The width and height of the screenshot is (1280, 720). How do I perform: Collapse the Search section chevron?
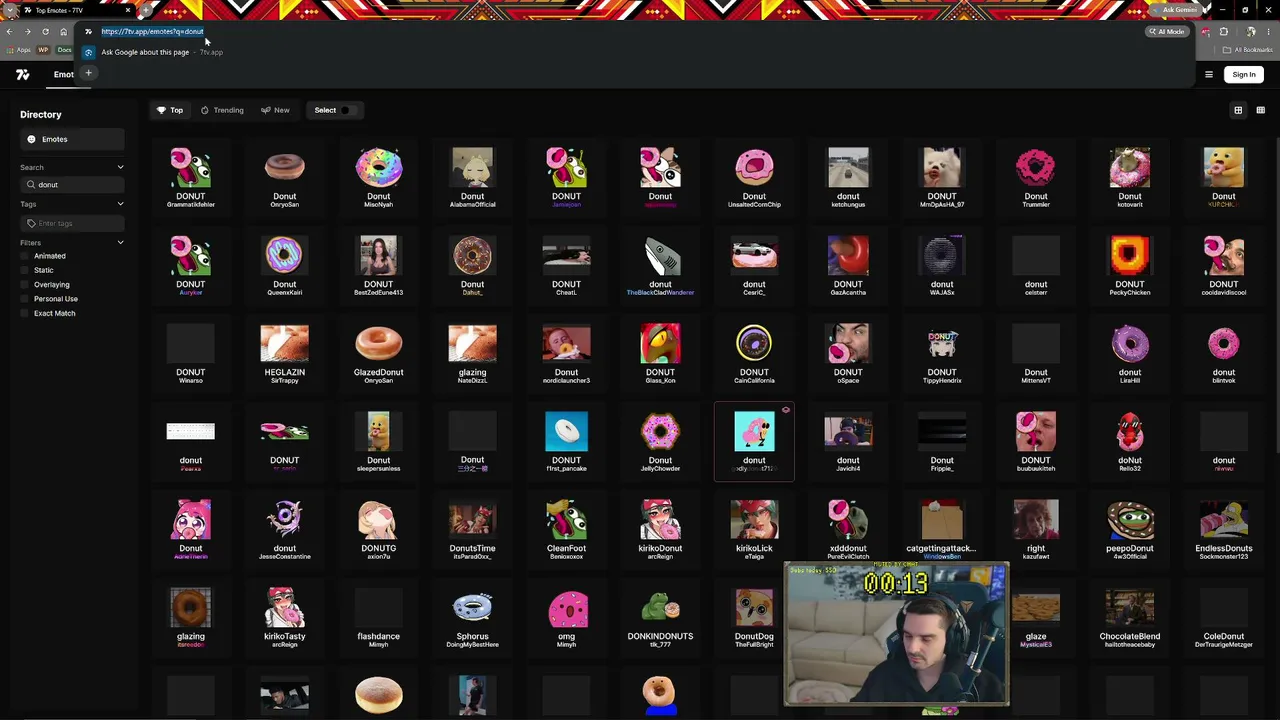click(120, 167)
